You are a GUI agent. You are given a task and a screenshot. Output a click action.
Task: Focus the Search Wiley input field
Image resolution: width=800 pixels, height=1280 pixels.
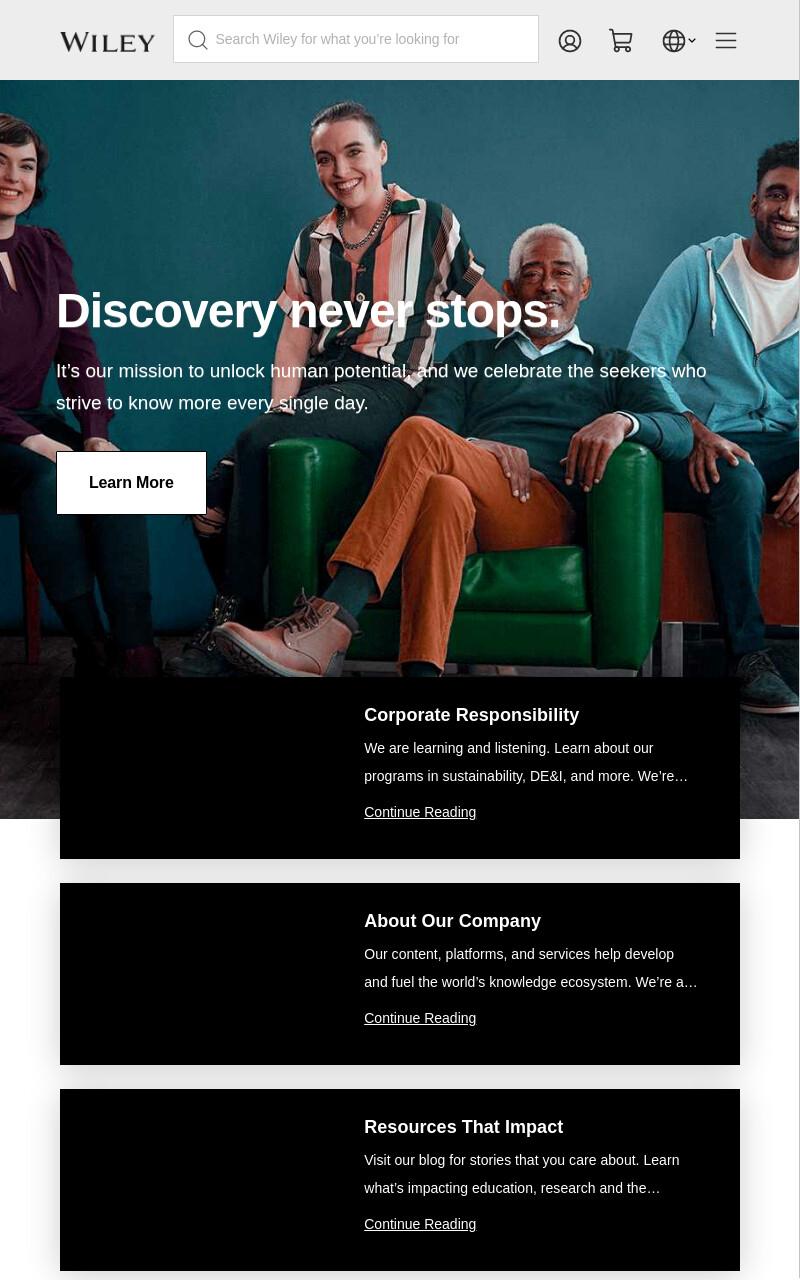[356, 39]
